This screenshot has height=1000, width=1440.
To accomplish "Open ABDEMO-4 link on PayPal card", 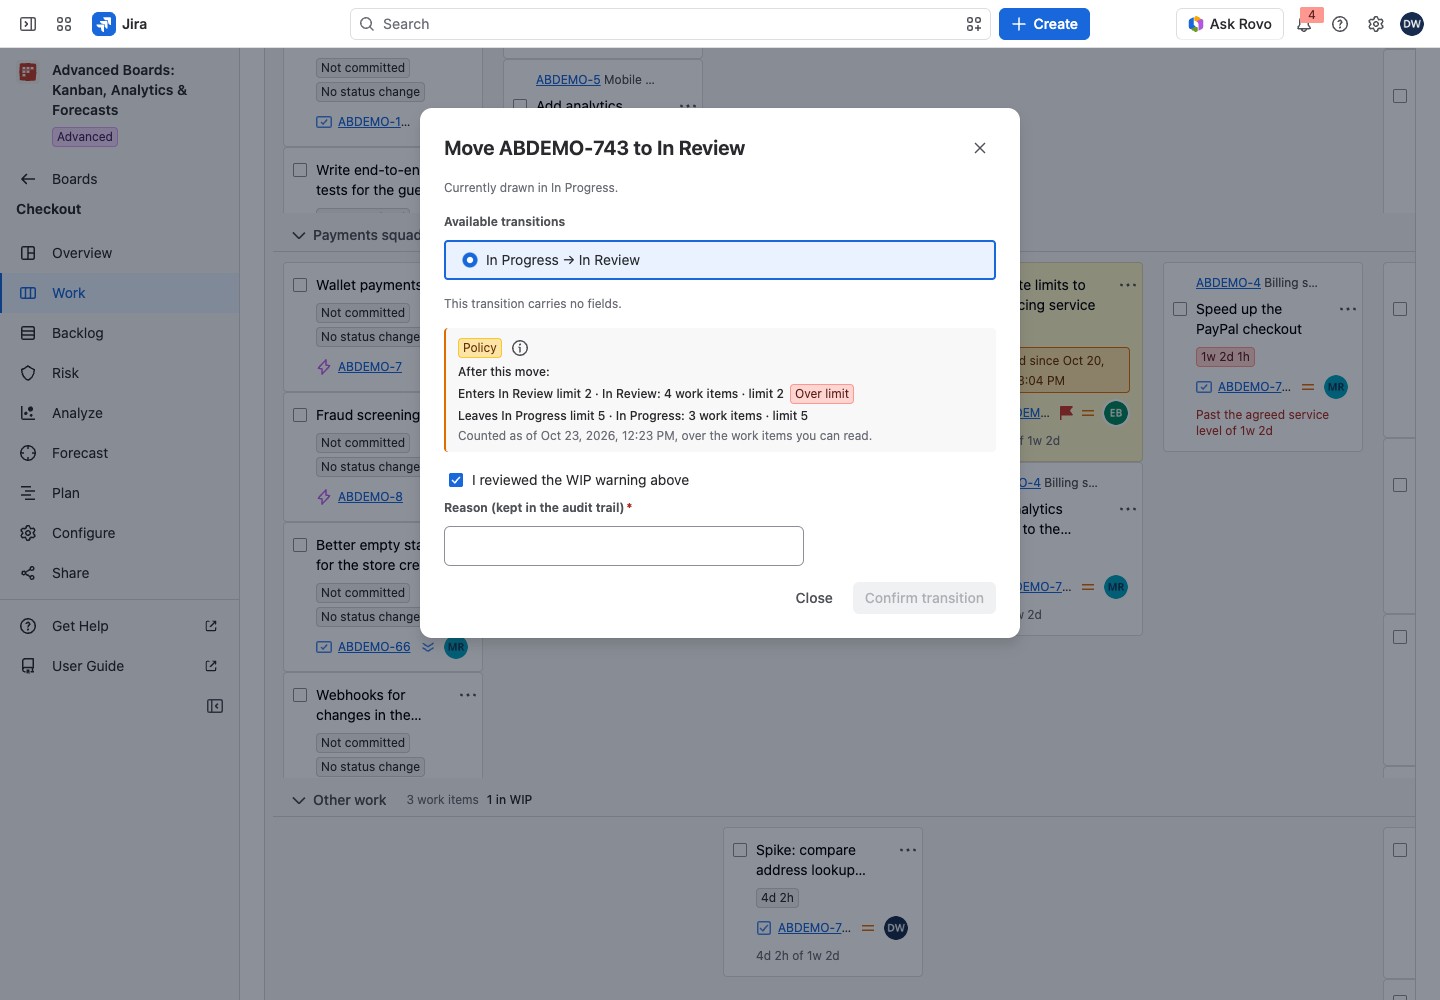I will coord(1228,283).
